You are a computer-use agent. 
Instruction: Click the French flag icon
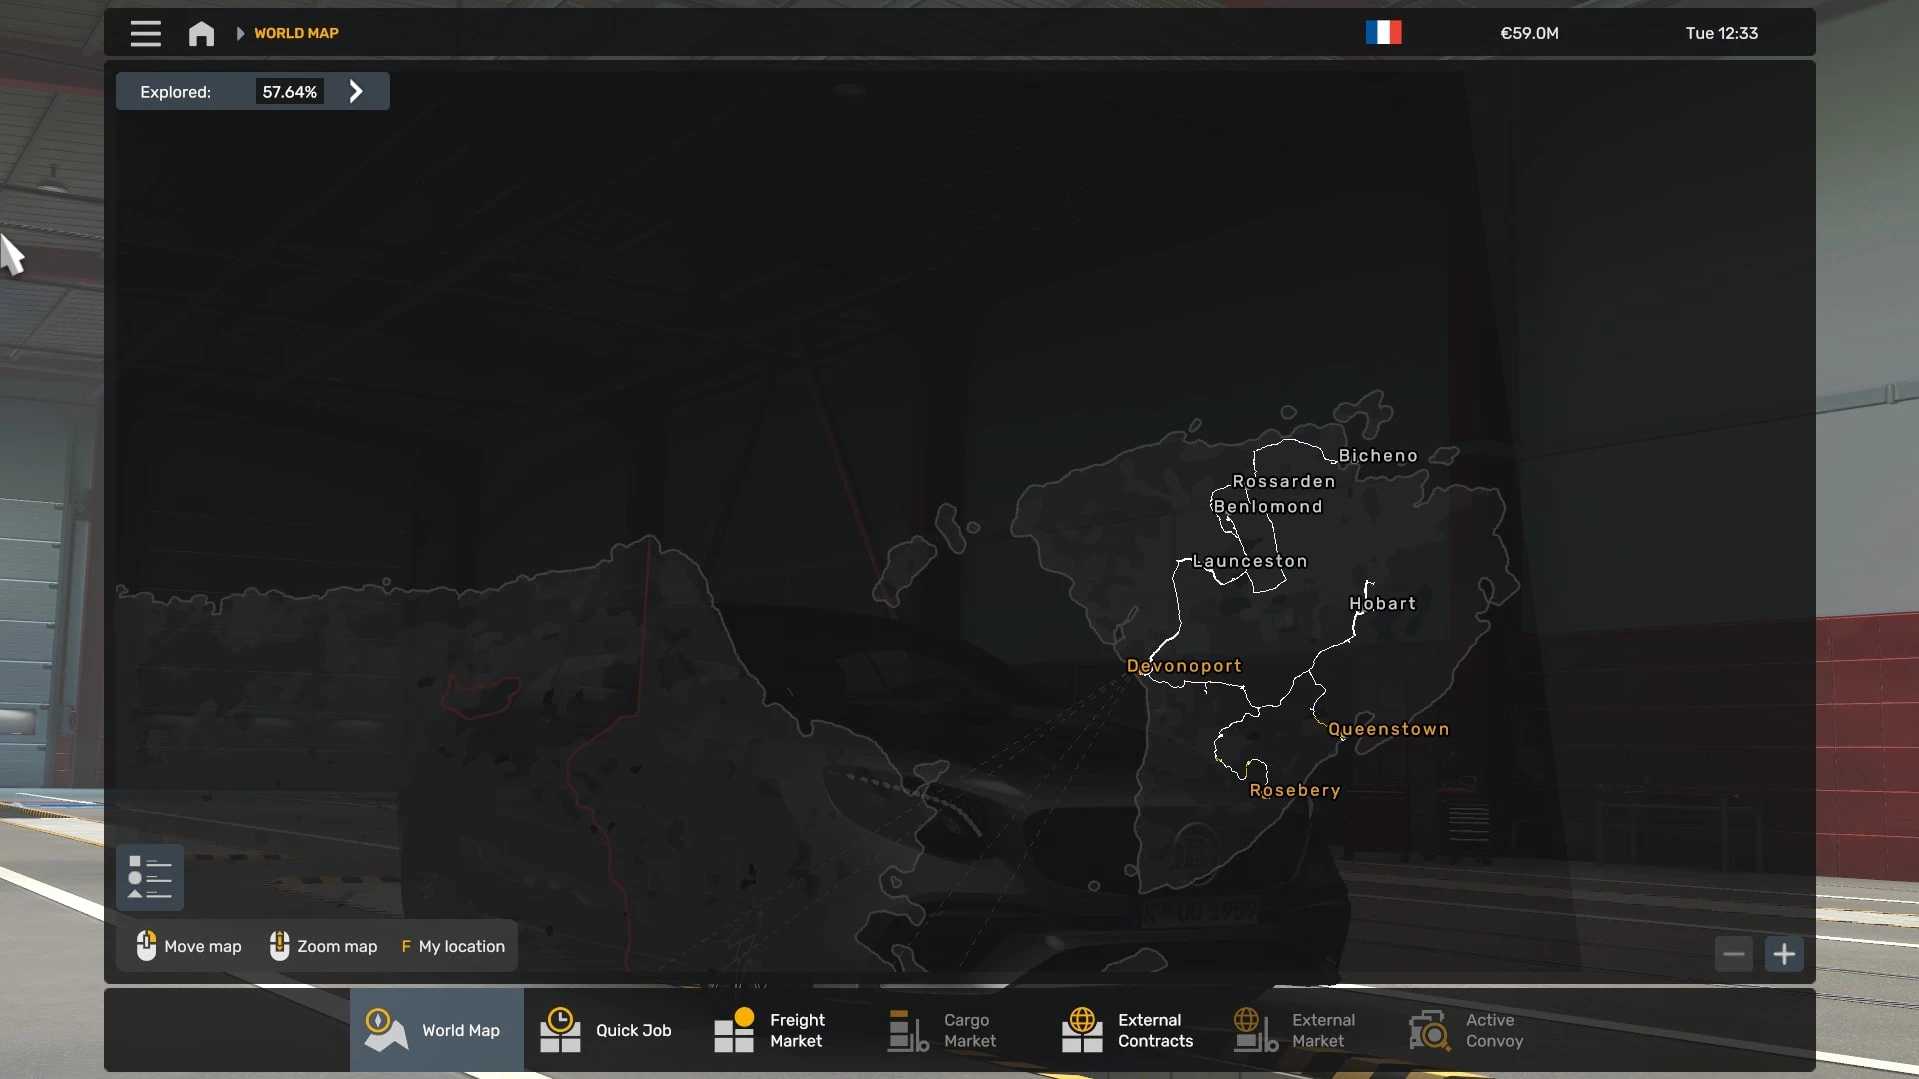[1383, 33]
